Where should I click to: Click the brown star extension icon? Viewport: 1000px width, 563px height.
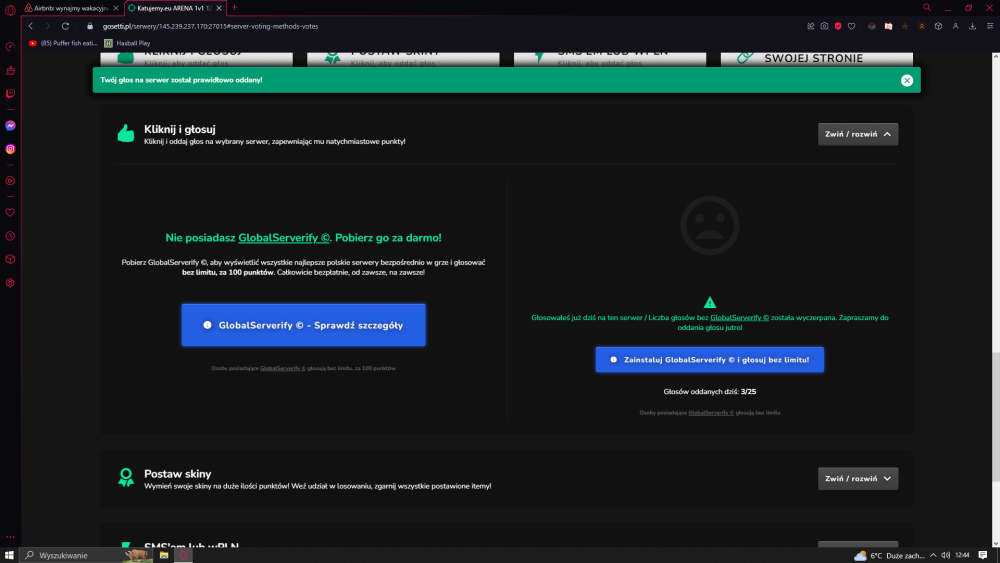pyautogui.click(x=905, y=26)
